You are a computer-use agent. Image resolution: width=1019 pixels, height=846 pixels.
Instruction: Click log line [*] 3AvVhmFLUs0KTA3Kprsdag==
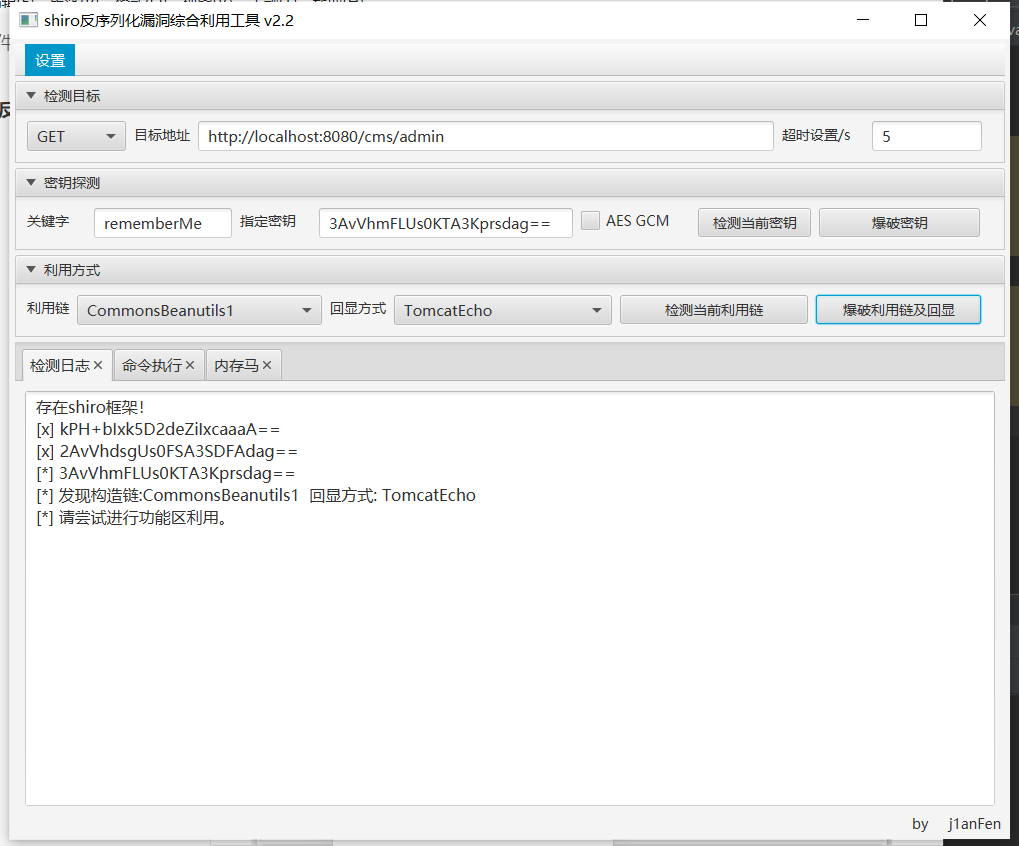coord(166,474)
